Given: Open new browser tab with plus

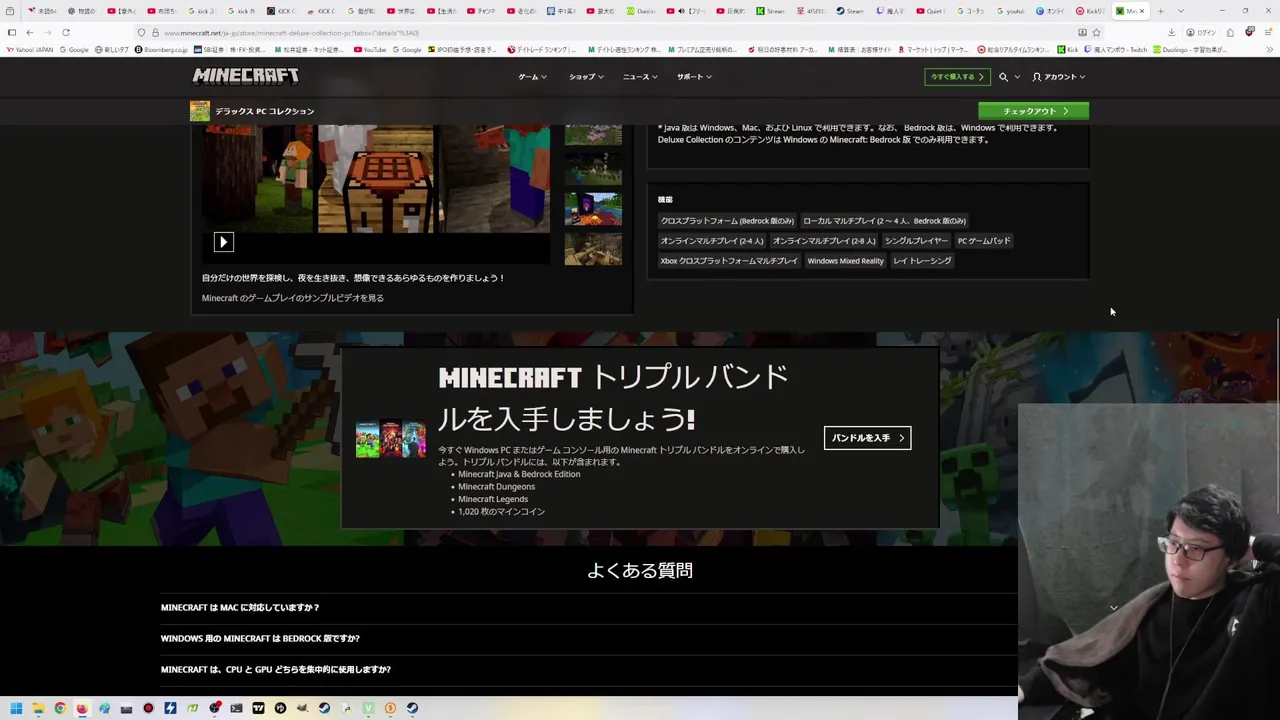Looking at the screenshot, I should [1160, 11].
